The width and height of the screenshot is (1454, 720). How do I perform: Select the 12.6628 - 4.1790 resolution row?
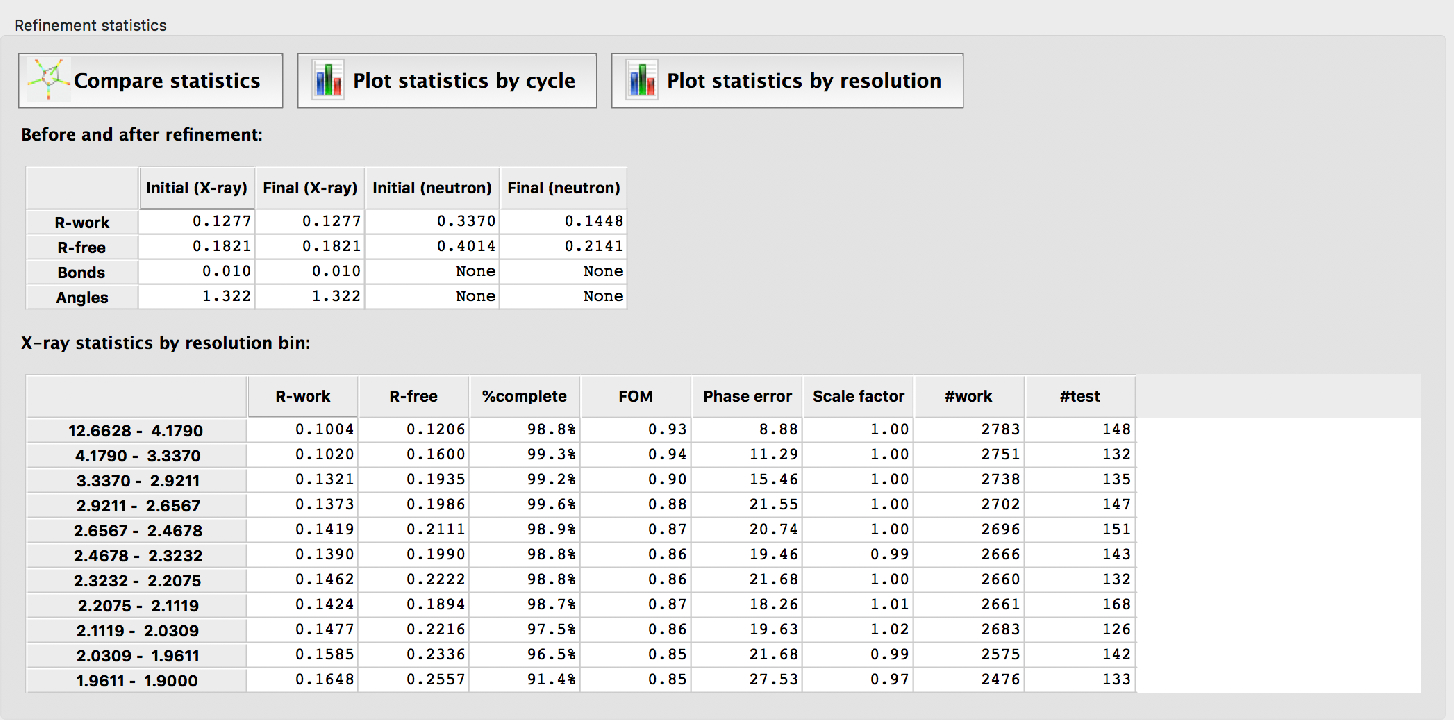[135, 431]
